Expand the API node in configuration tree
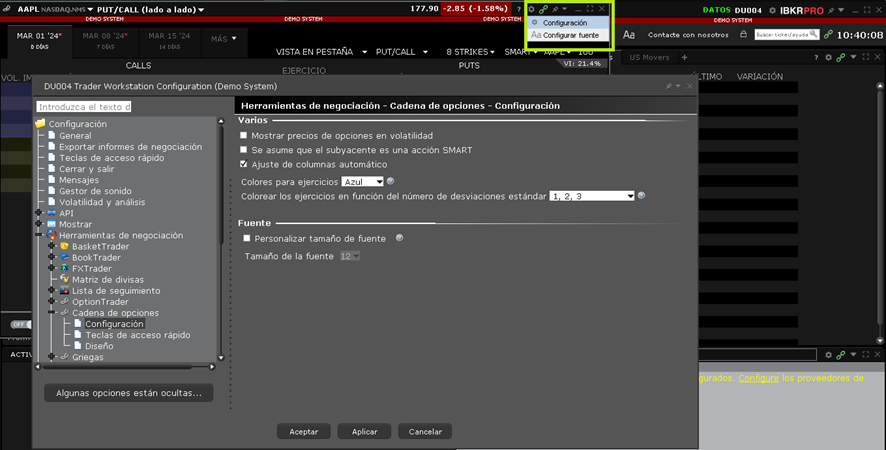886x450 pixels. tap(38, 213)
